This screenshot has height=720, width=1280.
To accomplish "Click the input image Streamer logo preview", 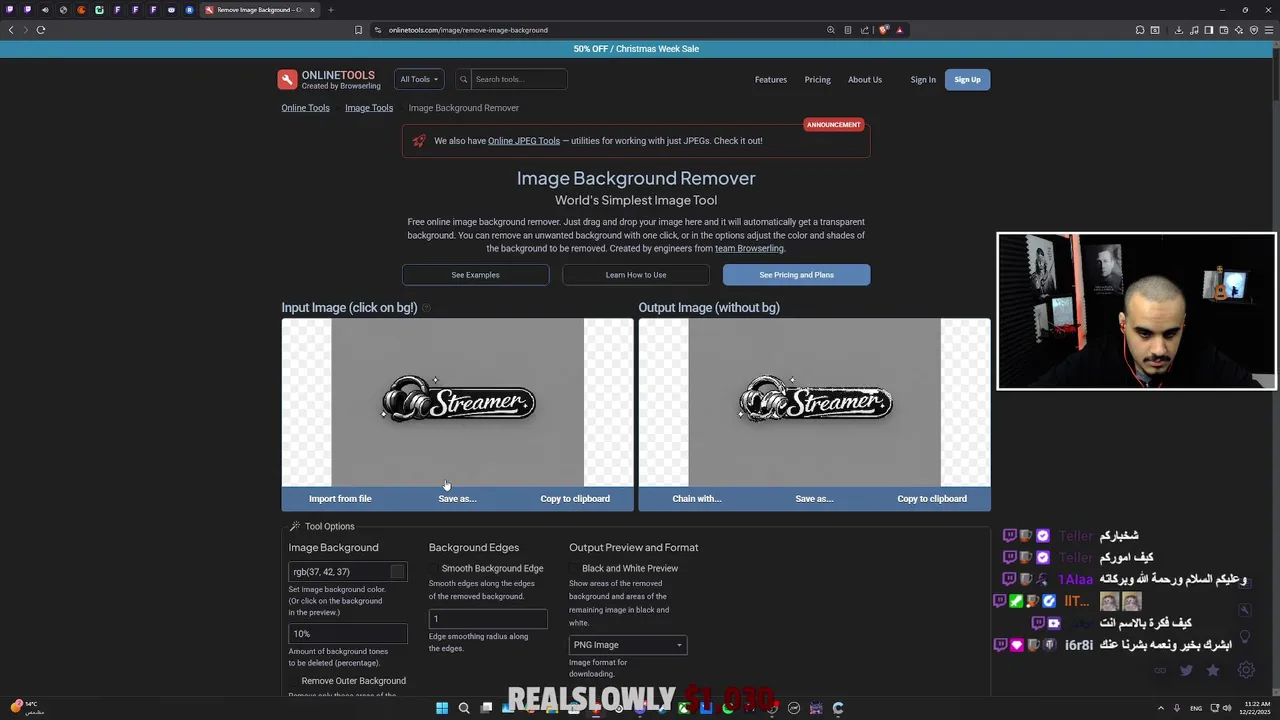I will click(x=458, y=402).
